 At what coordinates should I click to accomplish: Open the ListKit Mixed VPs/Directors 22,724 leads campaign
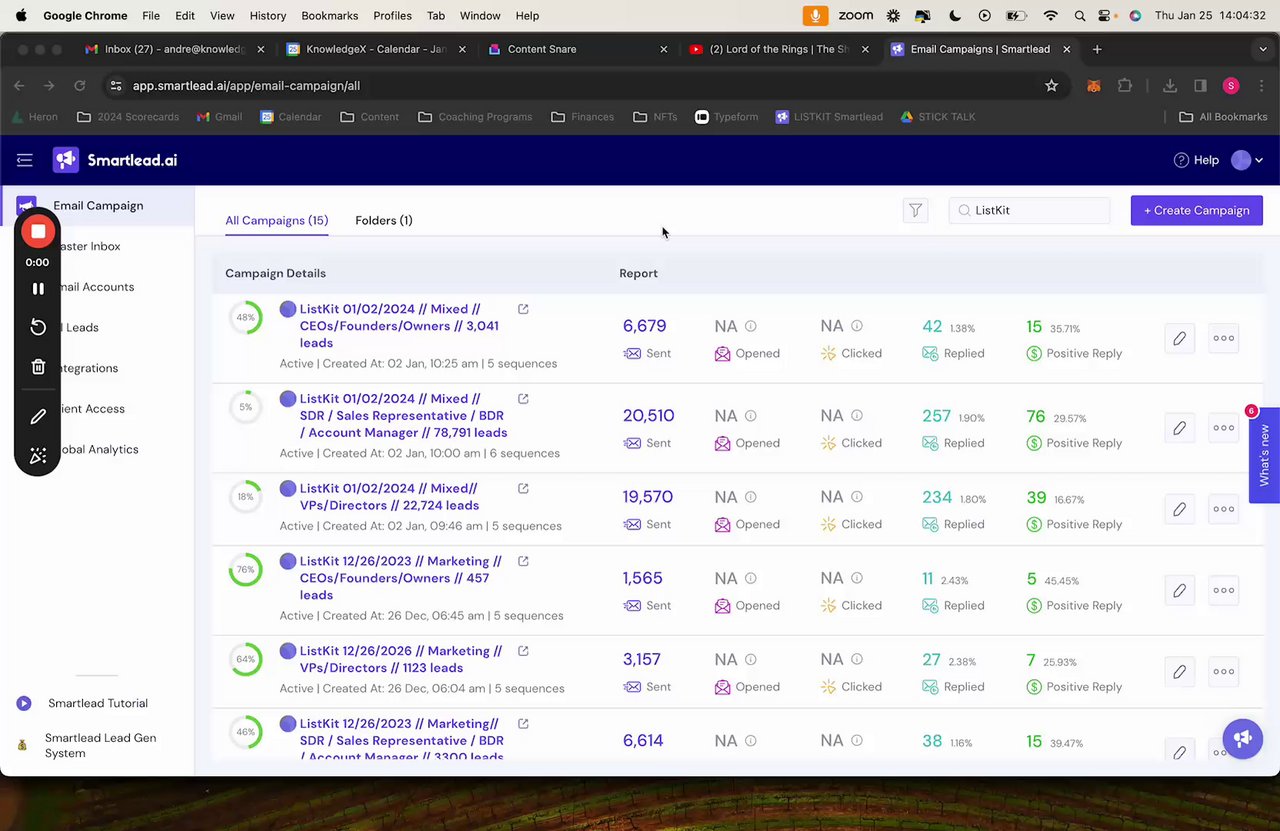click(x=389, y=497)
